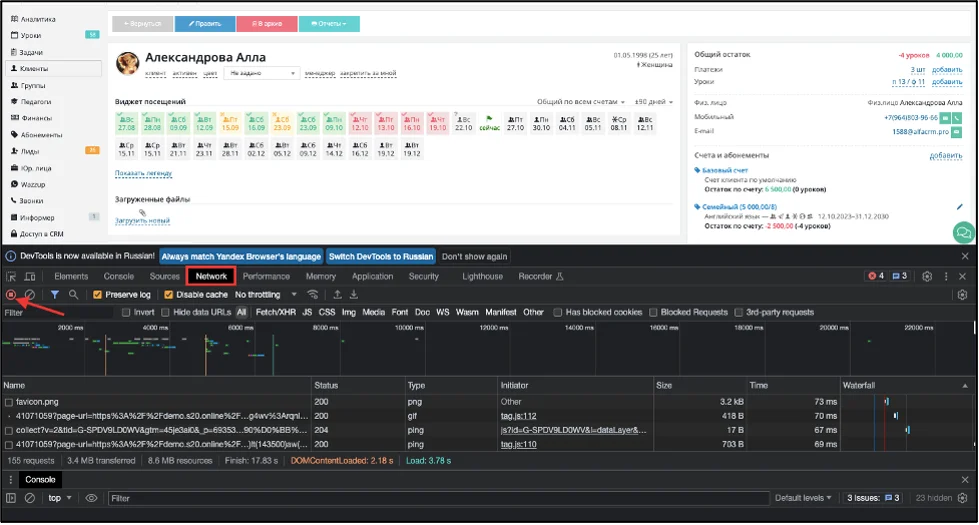Image resolution: width=979 pixels, height=525 pixels.
Task: Open console settings gear
Action: (962, 498)
